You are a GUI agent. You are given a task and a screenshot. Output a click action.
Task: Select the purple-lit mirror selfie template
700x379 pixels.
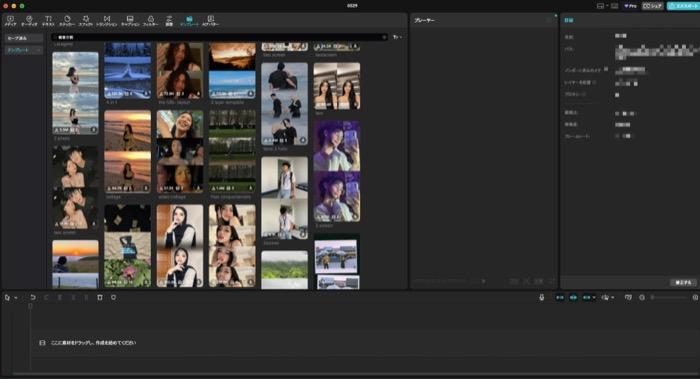click(337, 171)
